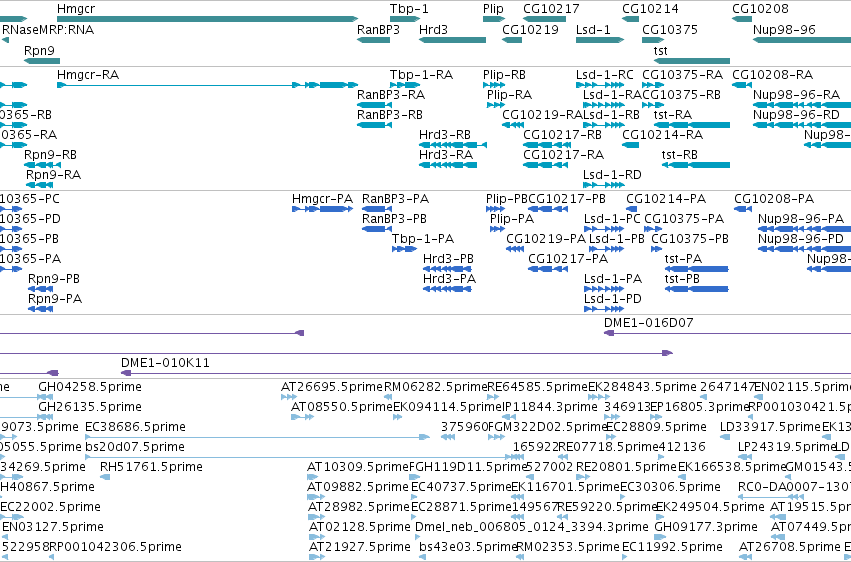This screenshot has width=851, height=562.
Task: Click the RanBP3-RA transcript
Action: (374, 105)
